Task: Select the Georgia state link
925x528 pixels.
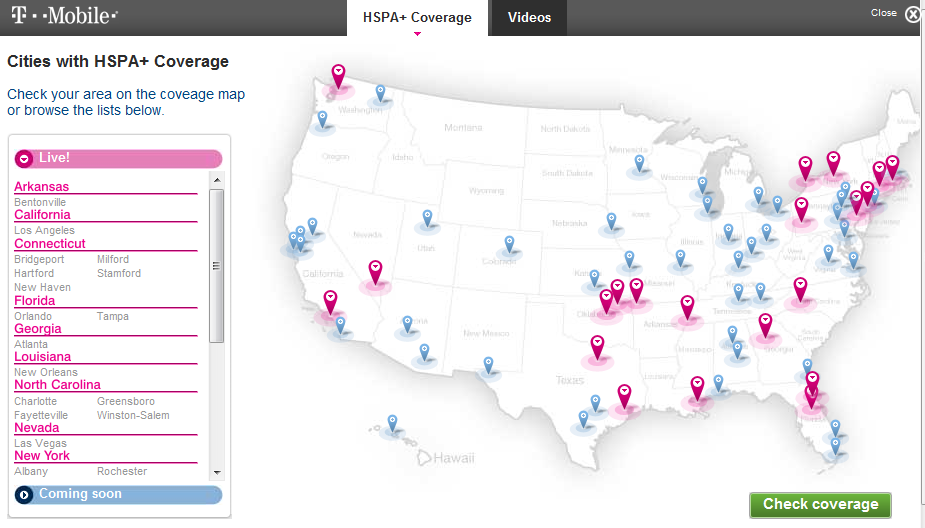Action: [38, 329]
